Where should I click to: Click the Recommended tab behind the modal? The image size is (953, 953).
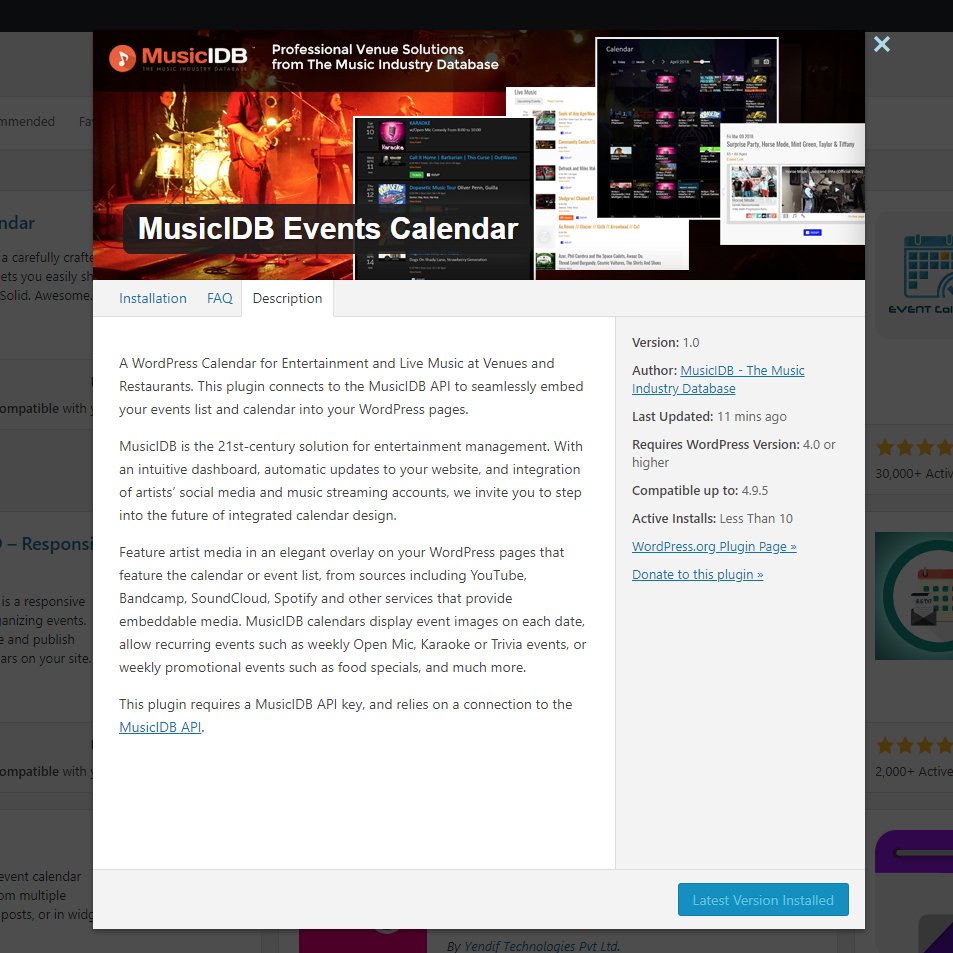coord(27,122)
